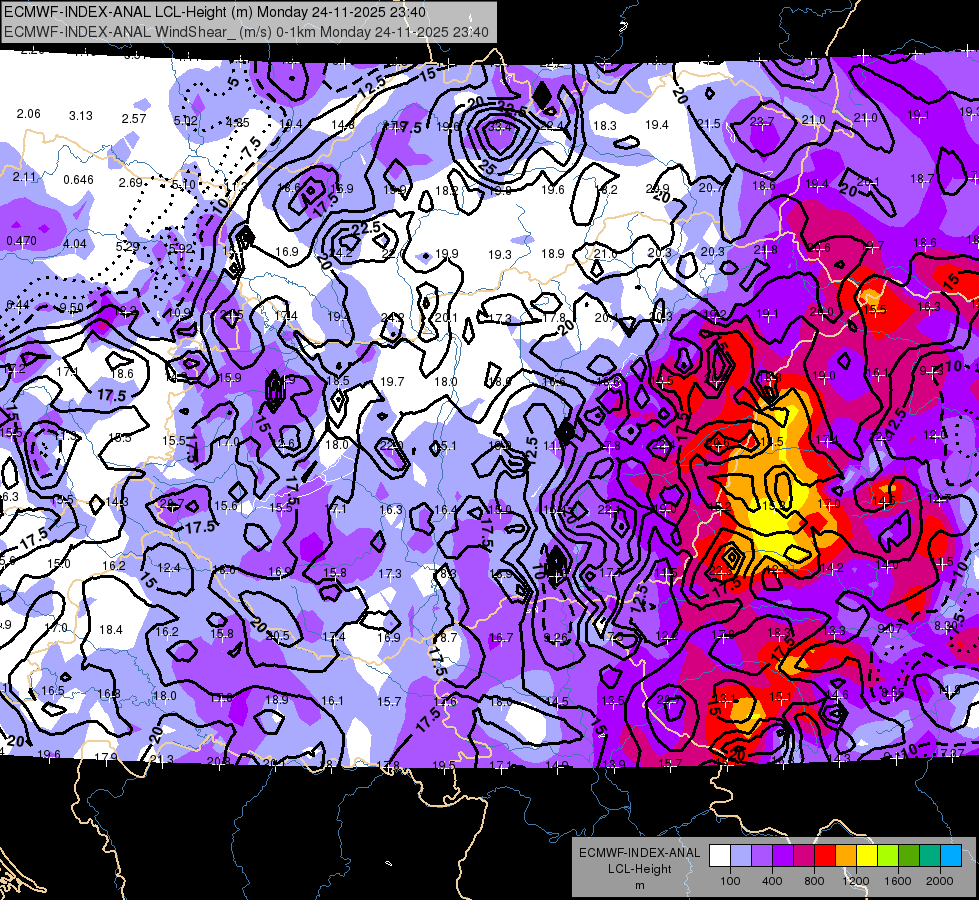Image resolution: width=979 pixels, height=900 pixels.
Task: Click the ECMWF-INDEX-ANAL legend title text
Action: pyautogui.click(x=640, y=853)
